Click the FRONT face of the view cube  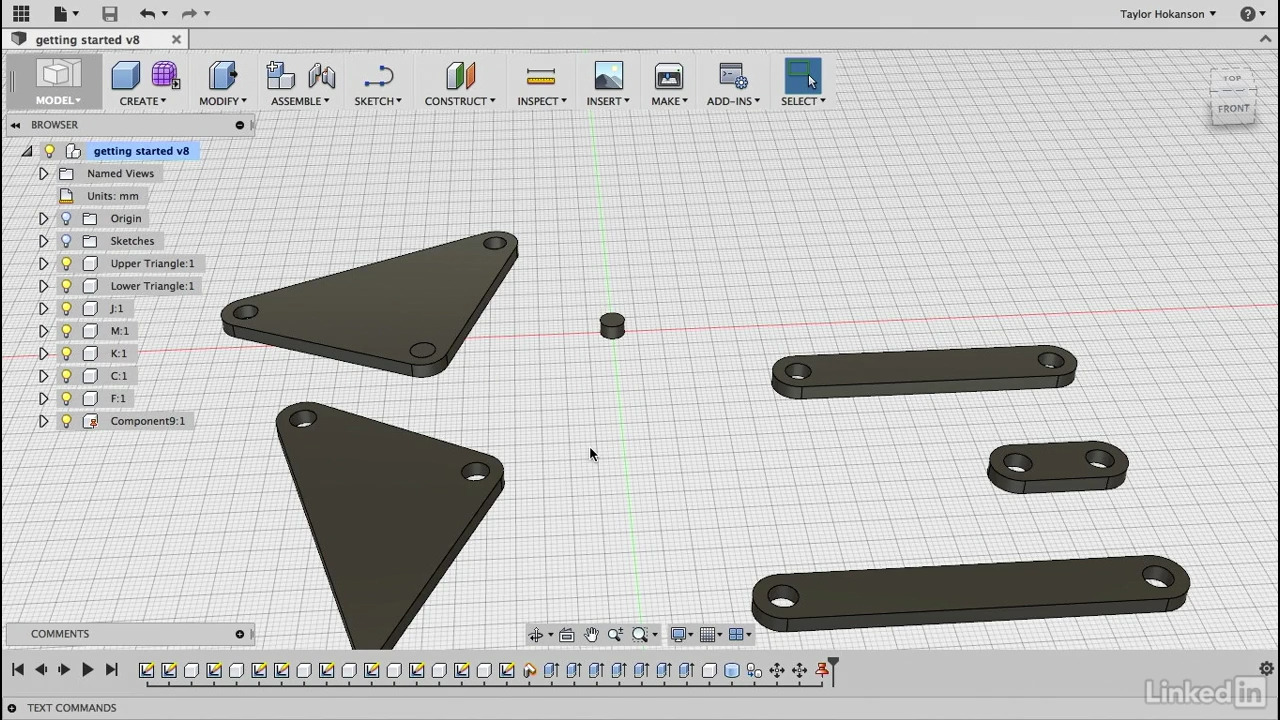[1233, 109]
